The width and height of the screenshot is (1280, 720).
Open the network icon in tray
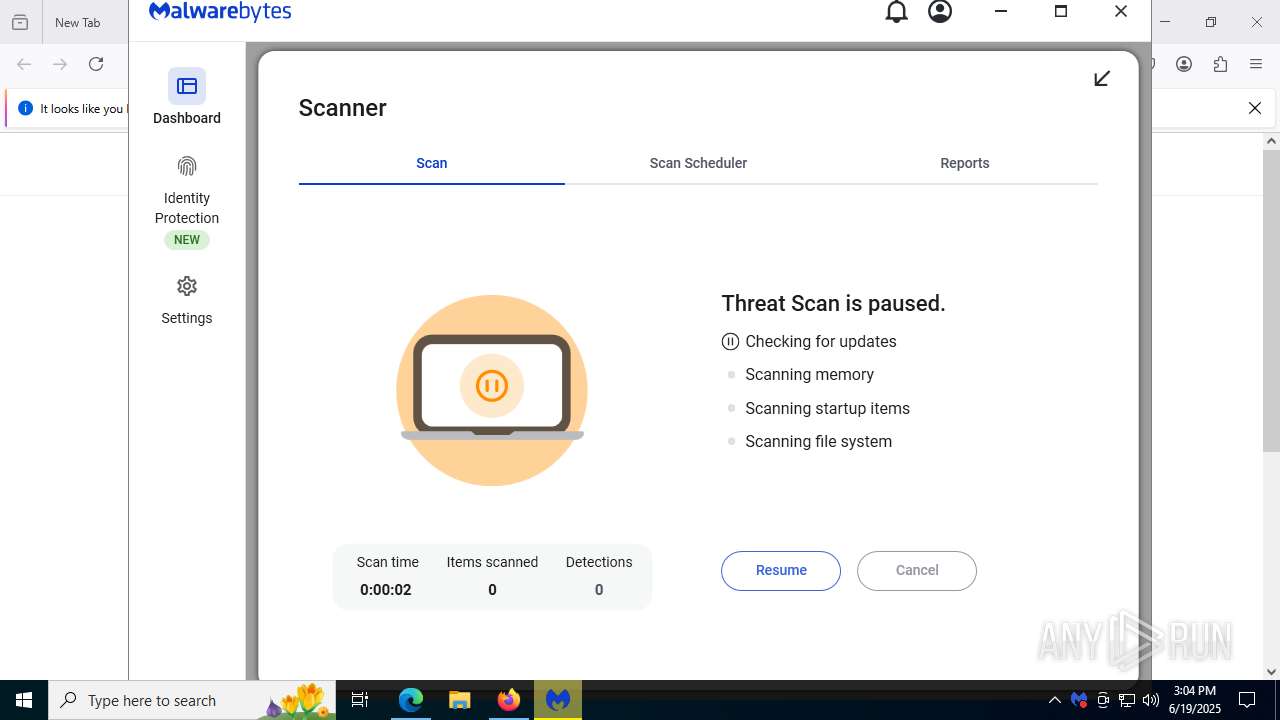[x=1127, y=700]
